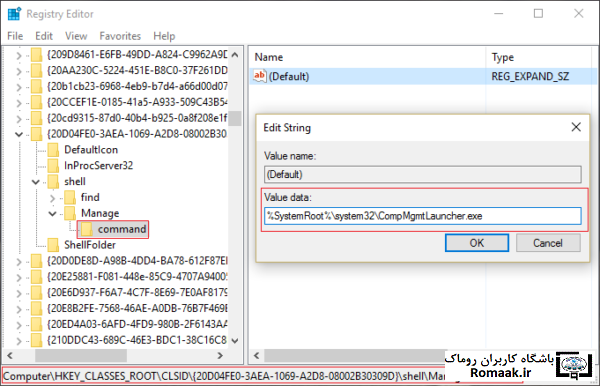Select the Manage tree item label

click(x=100, y=213)
